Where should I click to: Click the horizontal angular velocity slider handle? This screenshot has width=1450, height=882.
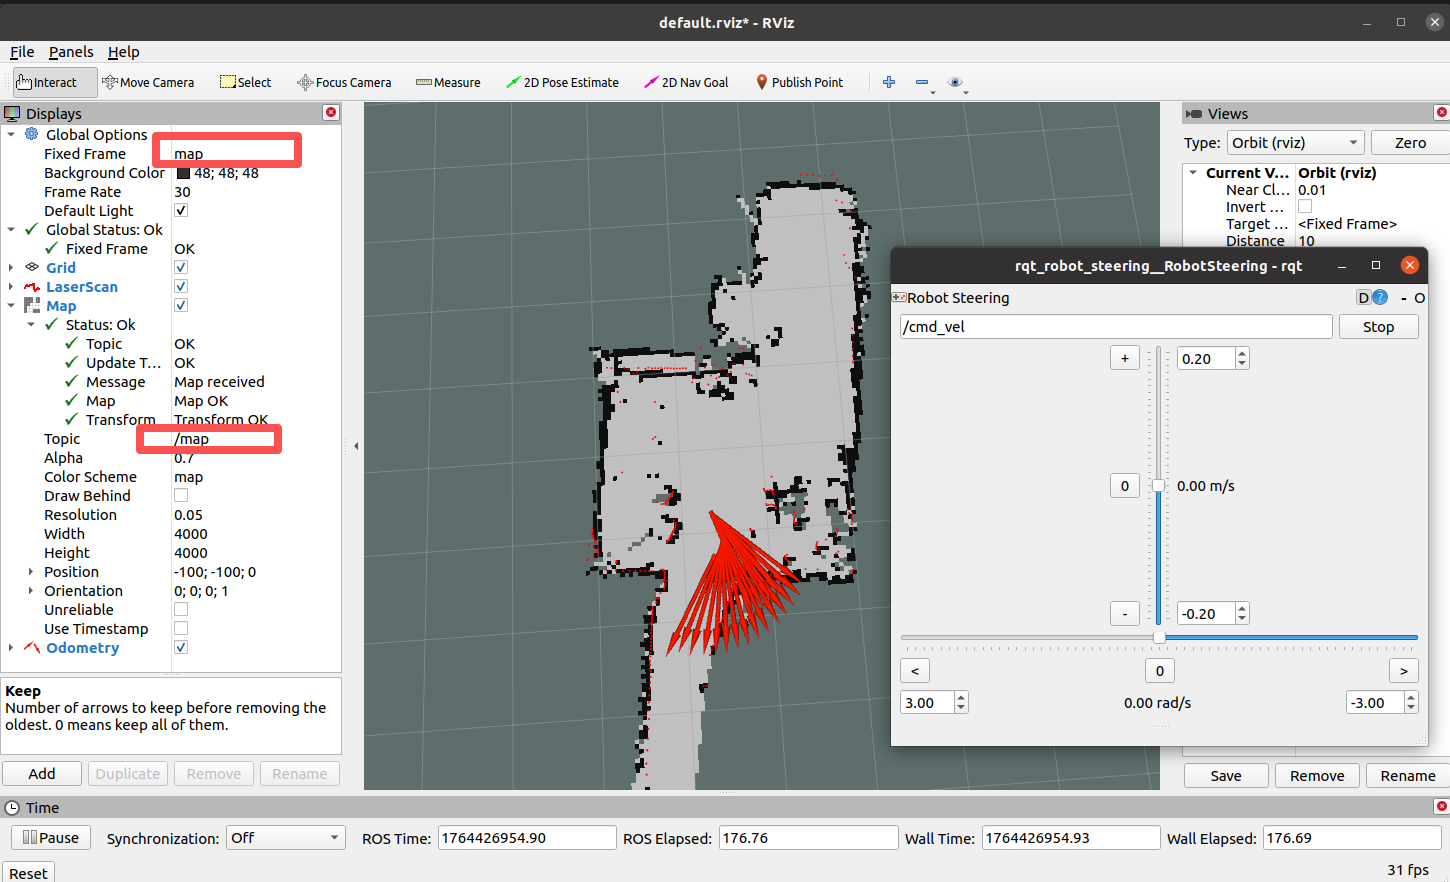pyautogui.click(x=1159, y=637)
